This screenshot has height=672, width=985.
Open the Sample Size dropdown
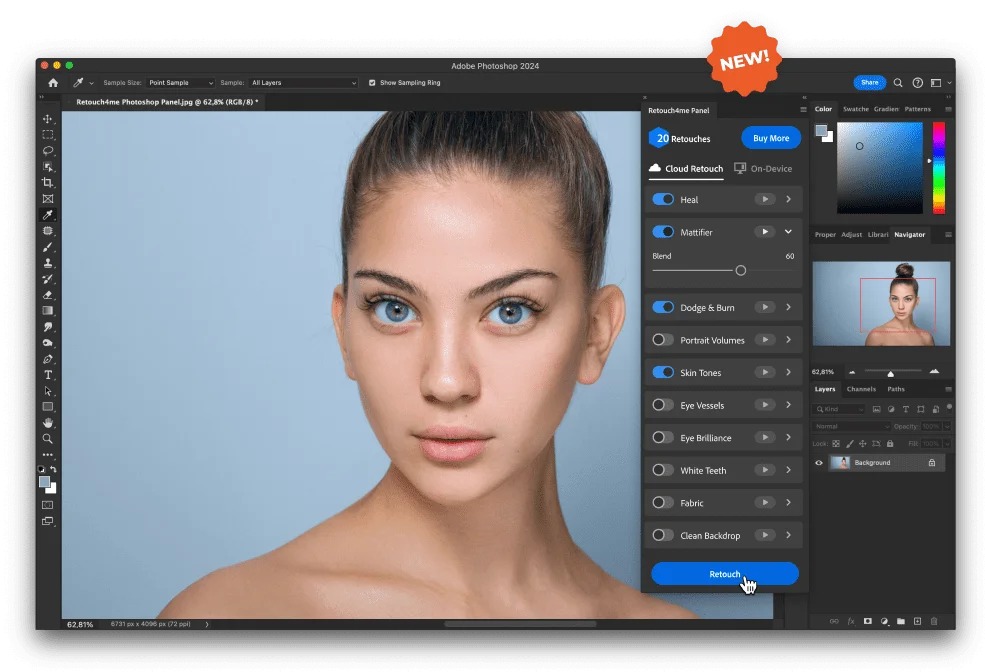[x=180, y=82]
